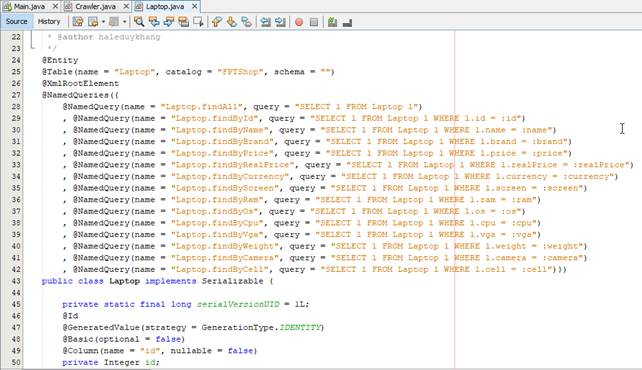Go to the next bookmark
The image size is (642, 370).
pos(231,22)
